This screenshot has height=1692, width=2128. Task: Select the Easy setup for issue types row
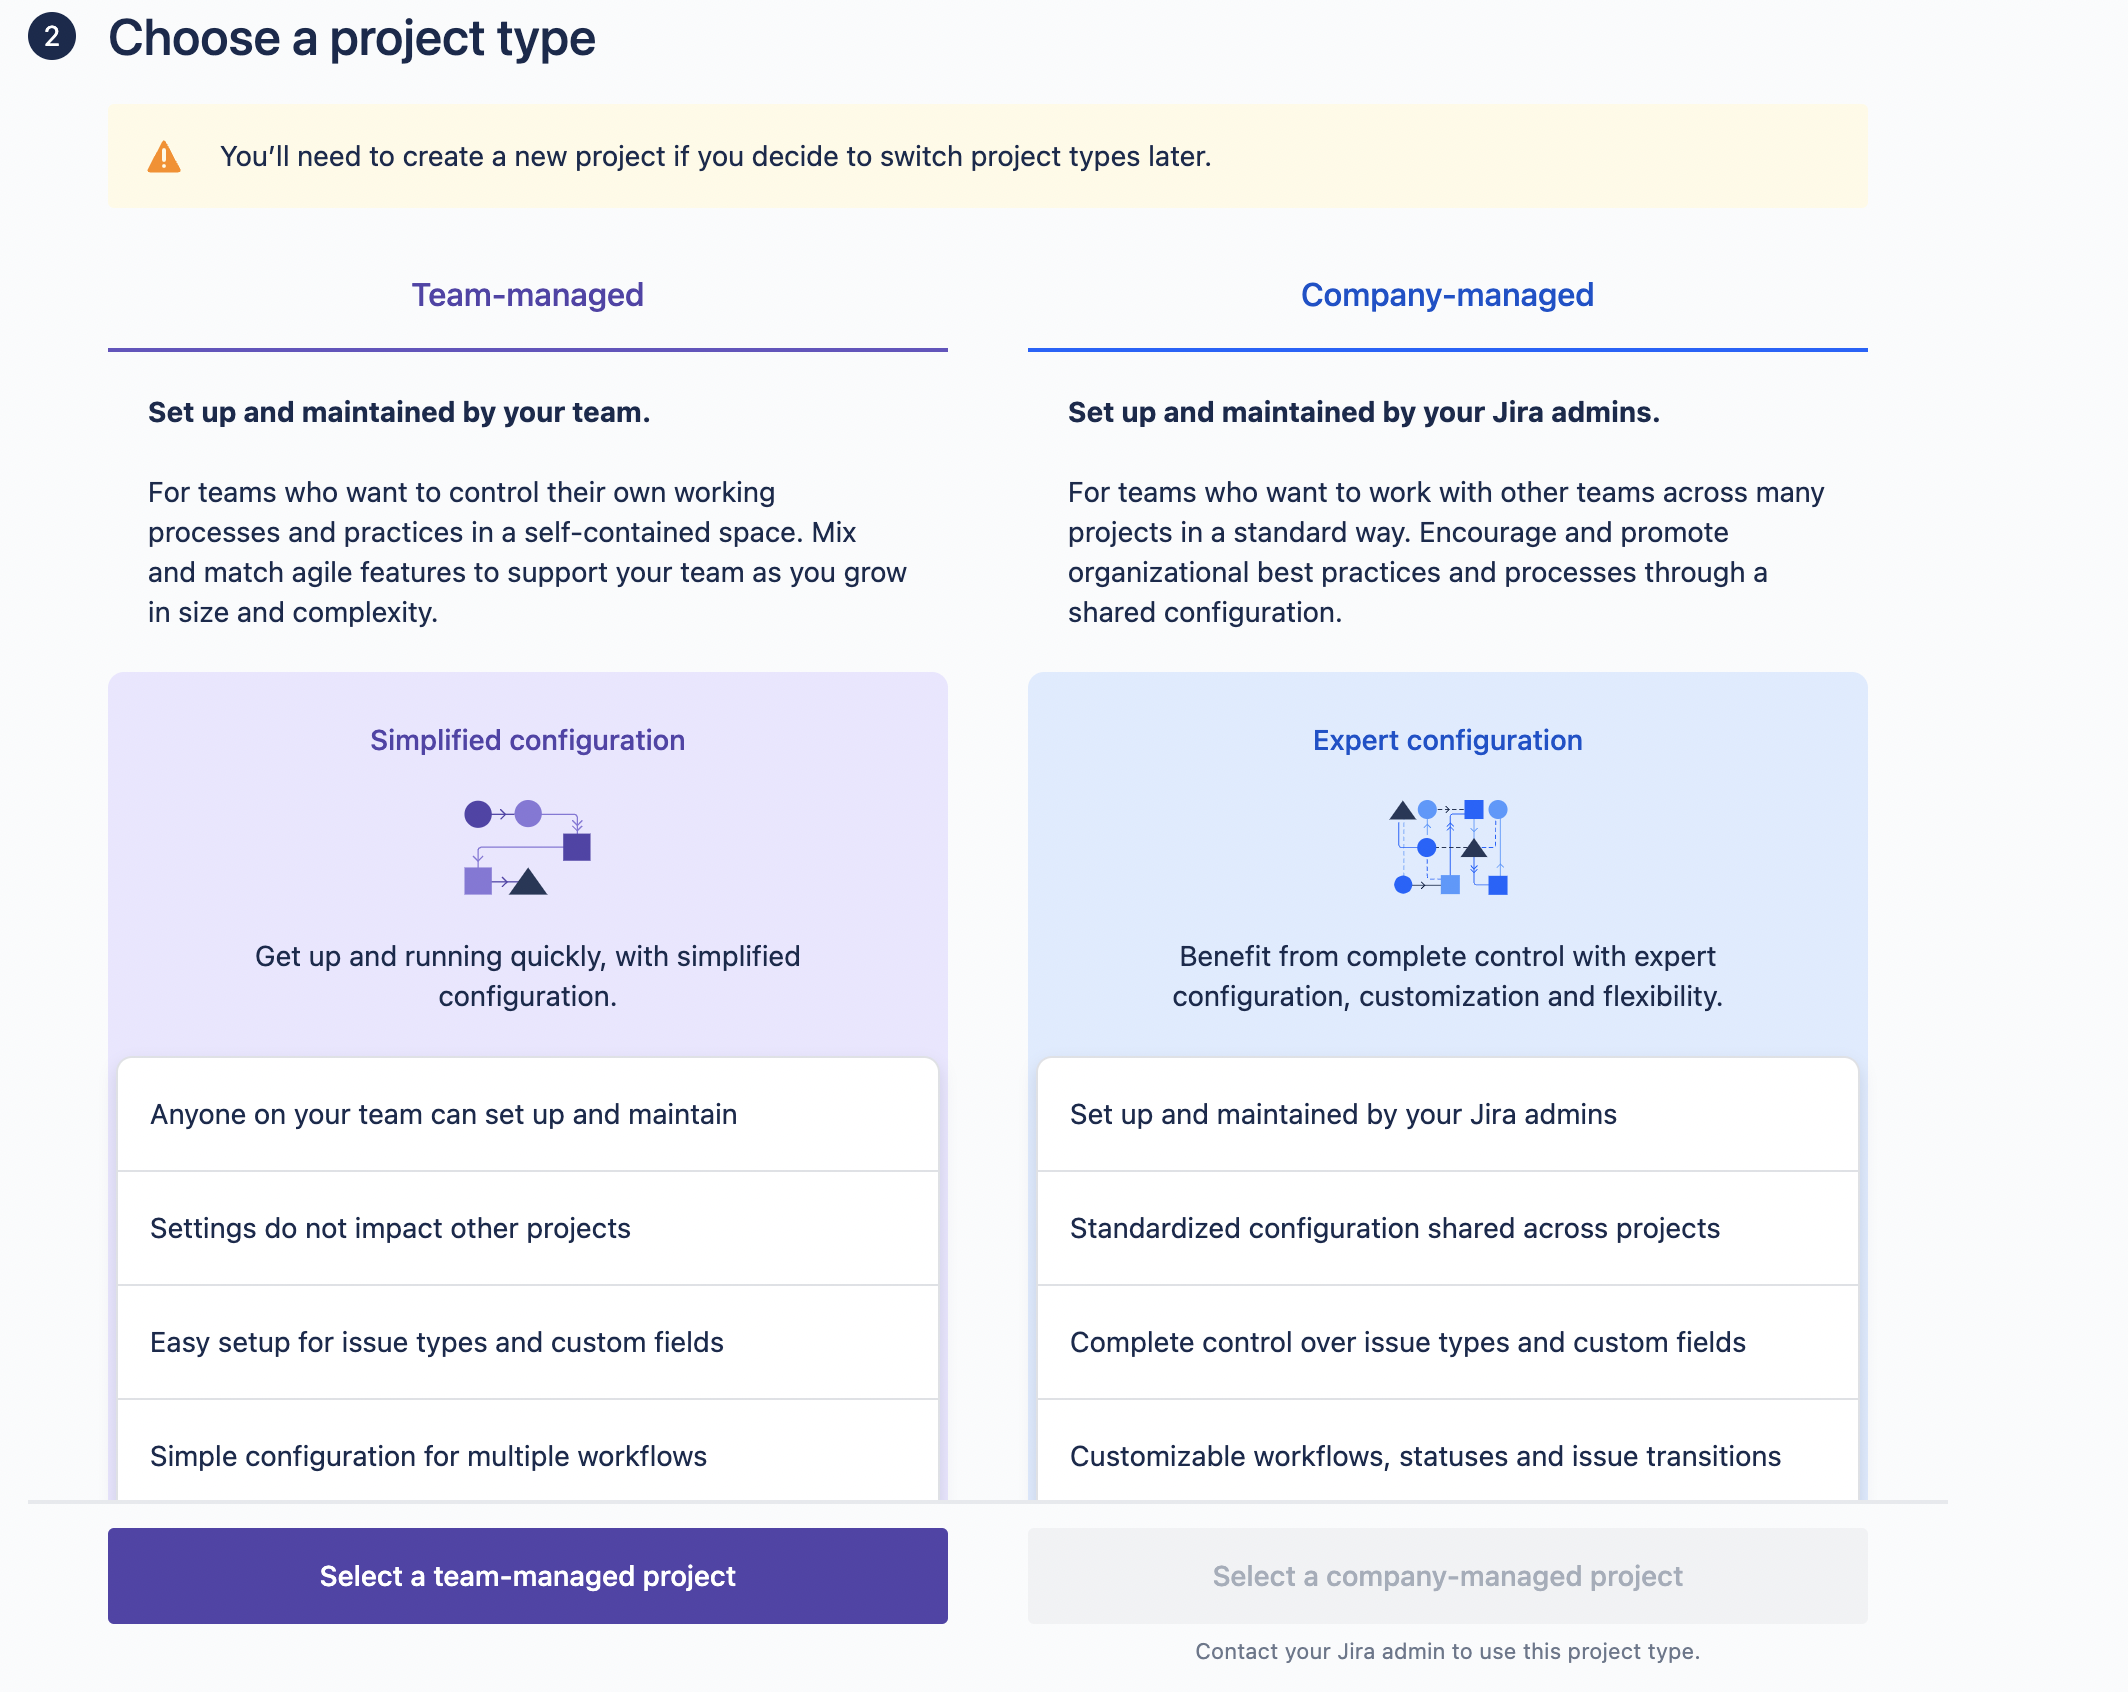pyautogui.click(x=527, y=1342)
